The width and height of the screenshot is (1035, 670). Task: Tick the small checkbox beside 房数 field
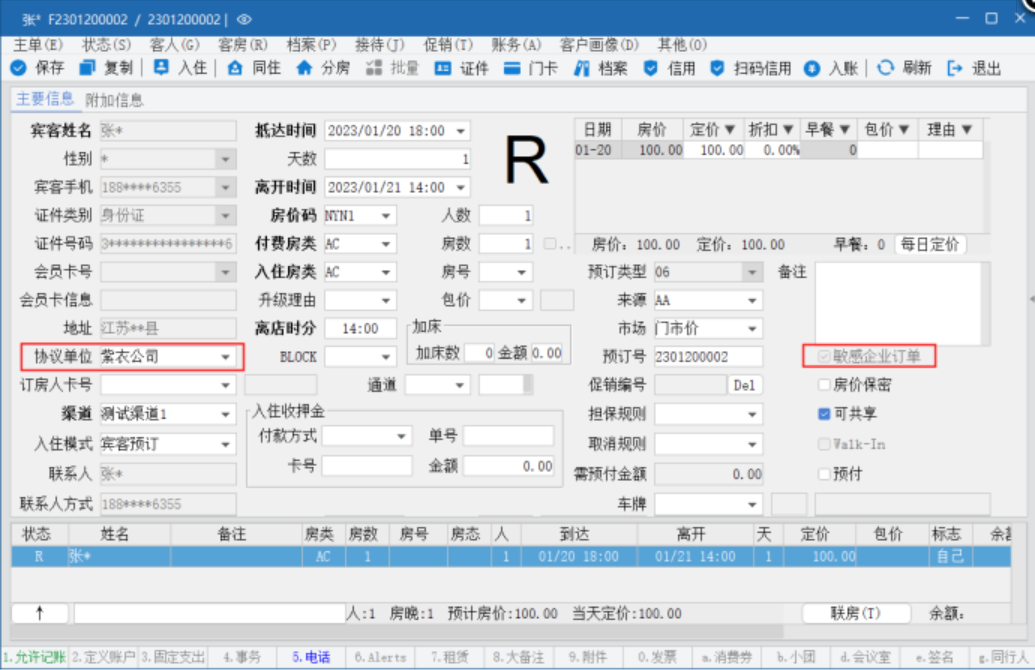point(549,244)
